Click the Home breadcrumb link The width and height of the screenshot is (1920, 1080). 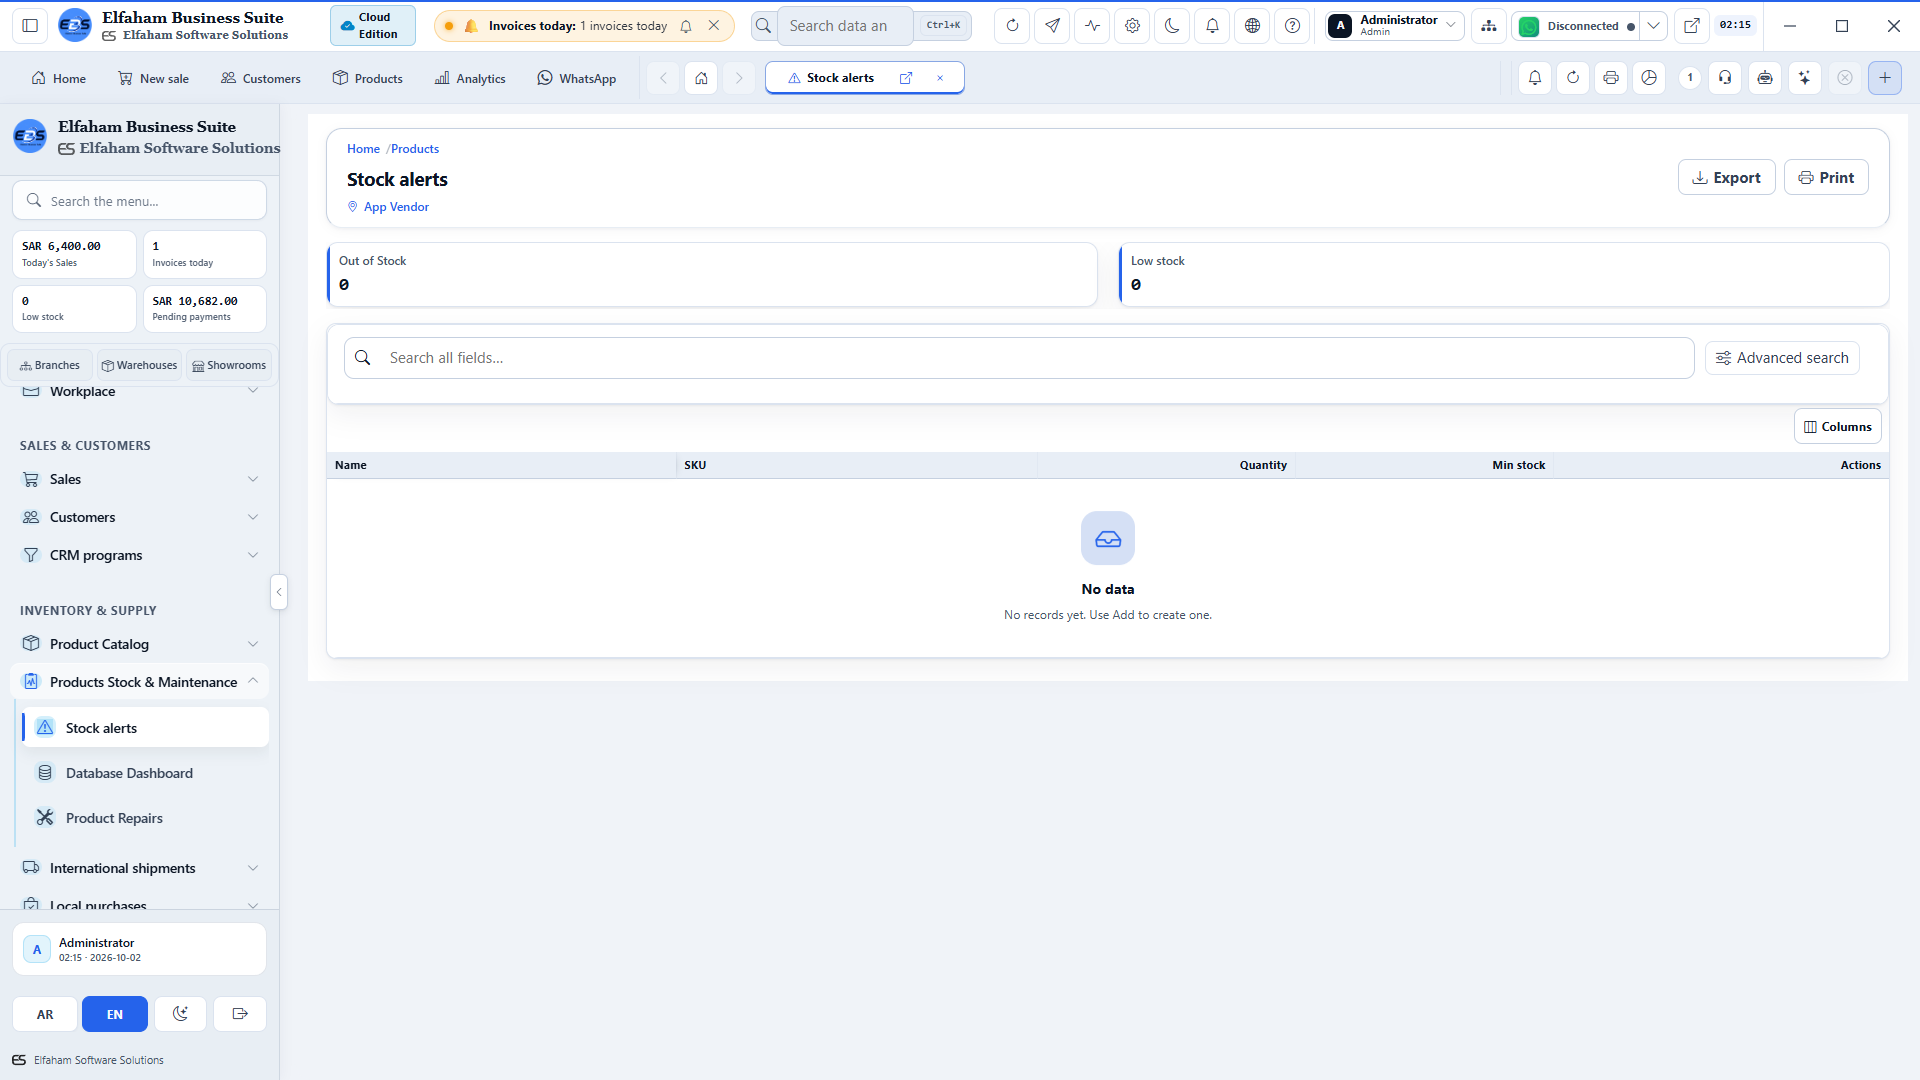363,149
